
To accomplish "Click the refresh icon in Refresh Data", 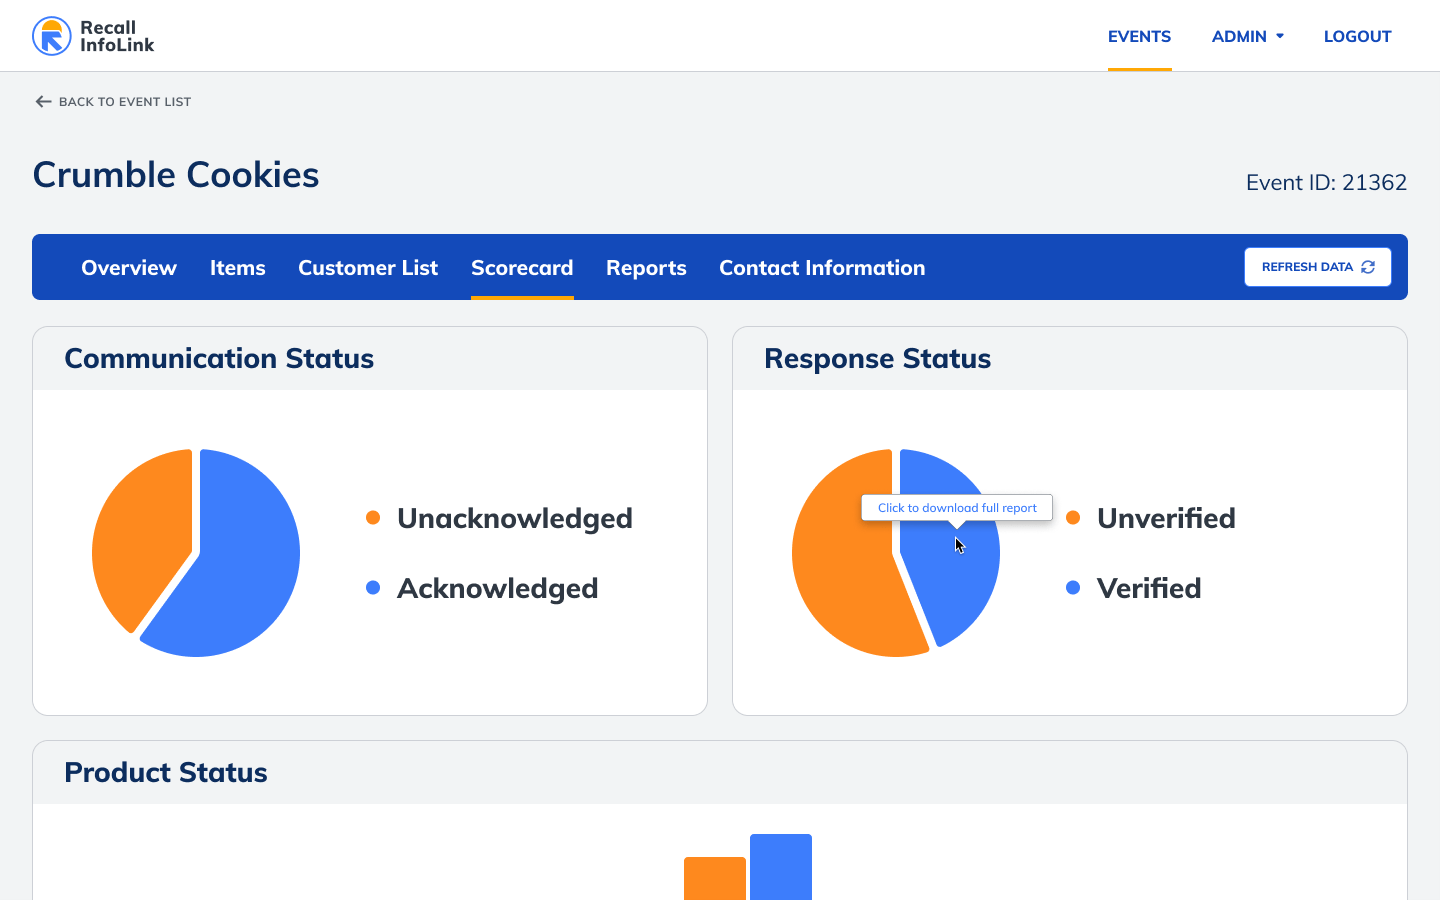I will tap(1368, 267).
